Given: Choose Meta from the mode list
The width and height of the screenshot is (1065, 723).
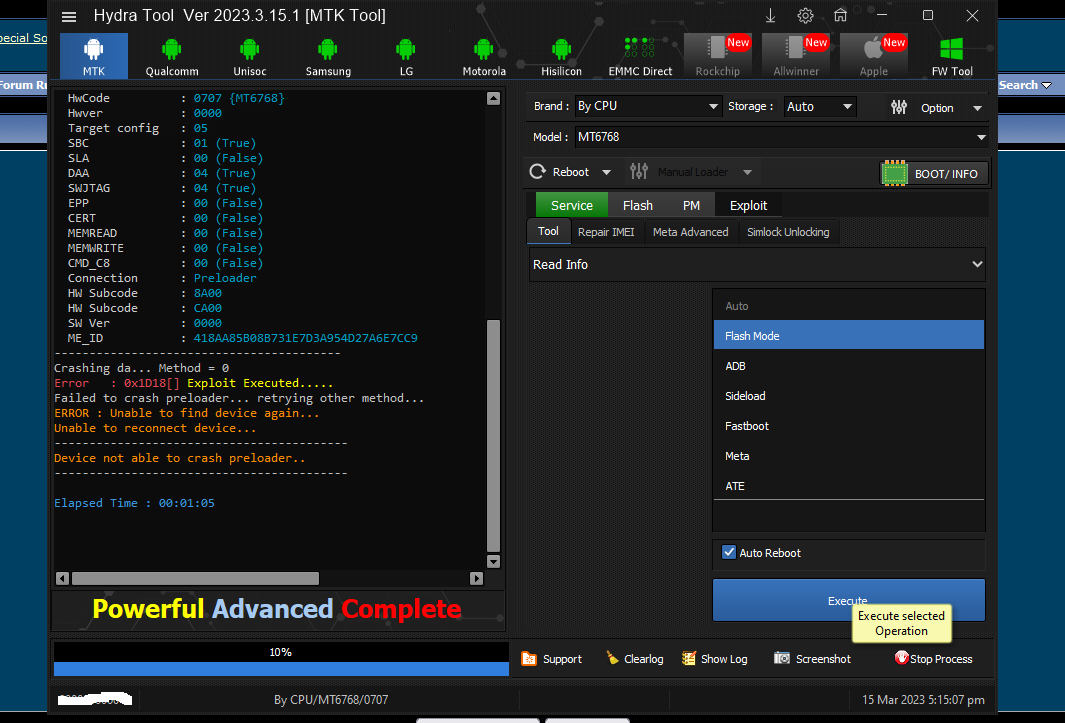Looking at the screenshot, I should pos(848,455).
